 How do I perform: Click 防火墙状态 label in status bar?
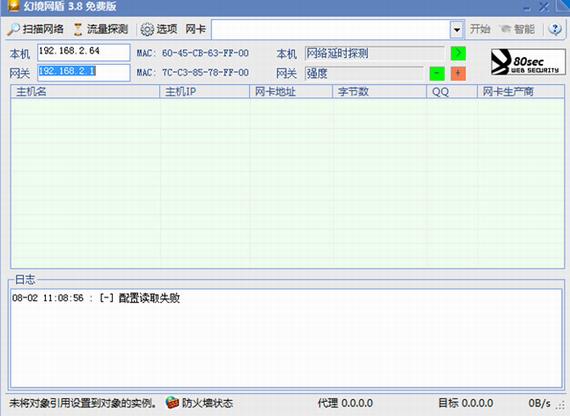tap(208, 403)
